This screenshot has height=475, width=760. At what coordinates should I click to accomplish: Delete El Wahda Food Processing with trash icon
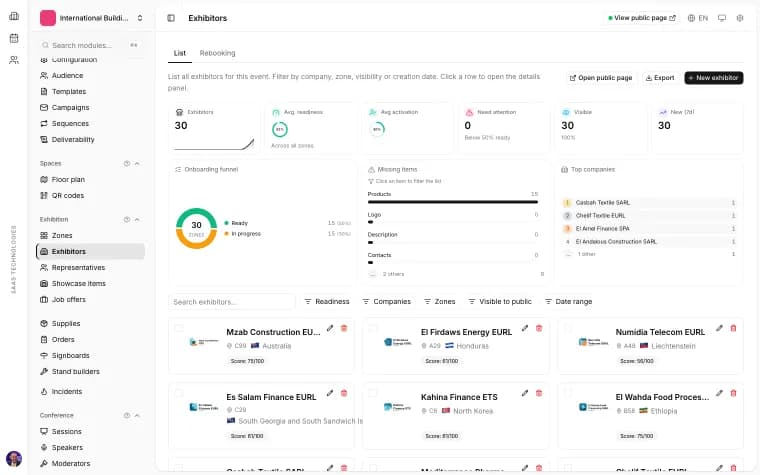(733, 393)
